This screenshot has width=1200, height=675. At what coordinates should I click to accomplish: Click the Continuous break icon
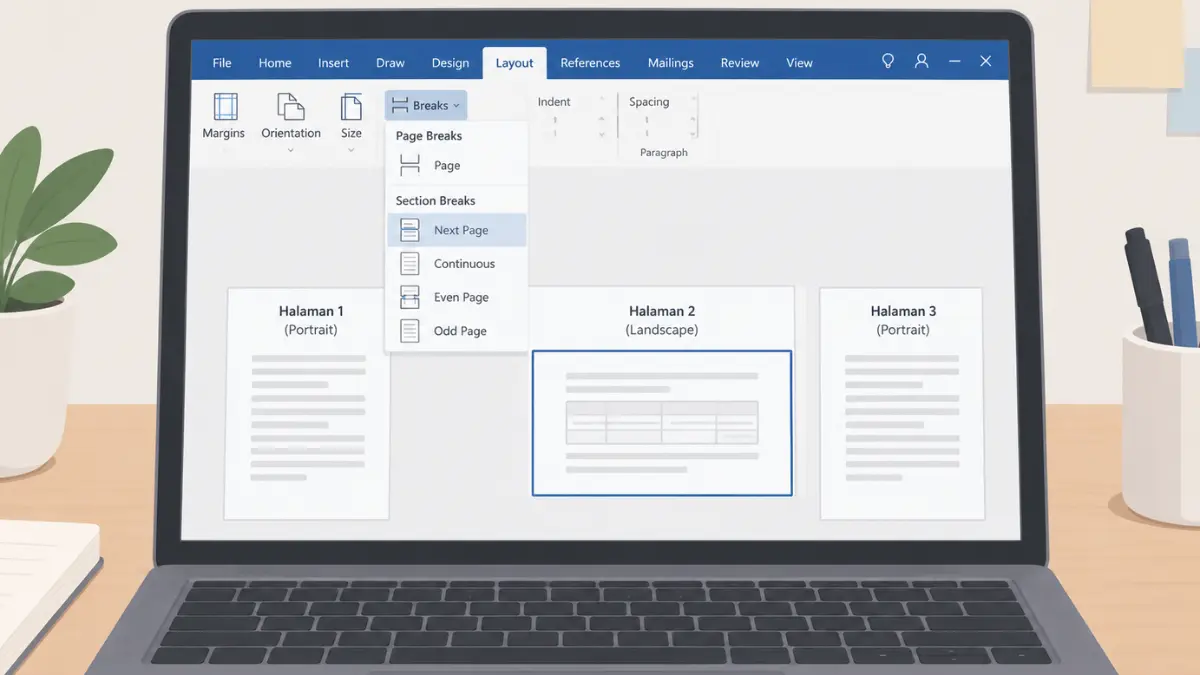pos(410,264)
